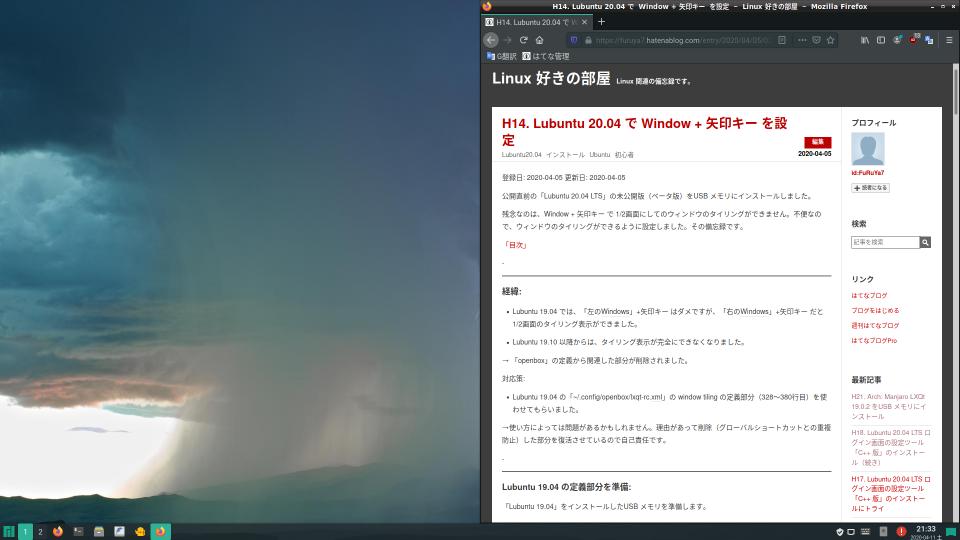This screenshot has width=960, height=540.
Task: Click clipboard tray icon
Action: point(851,531)
